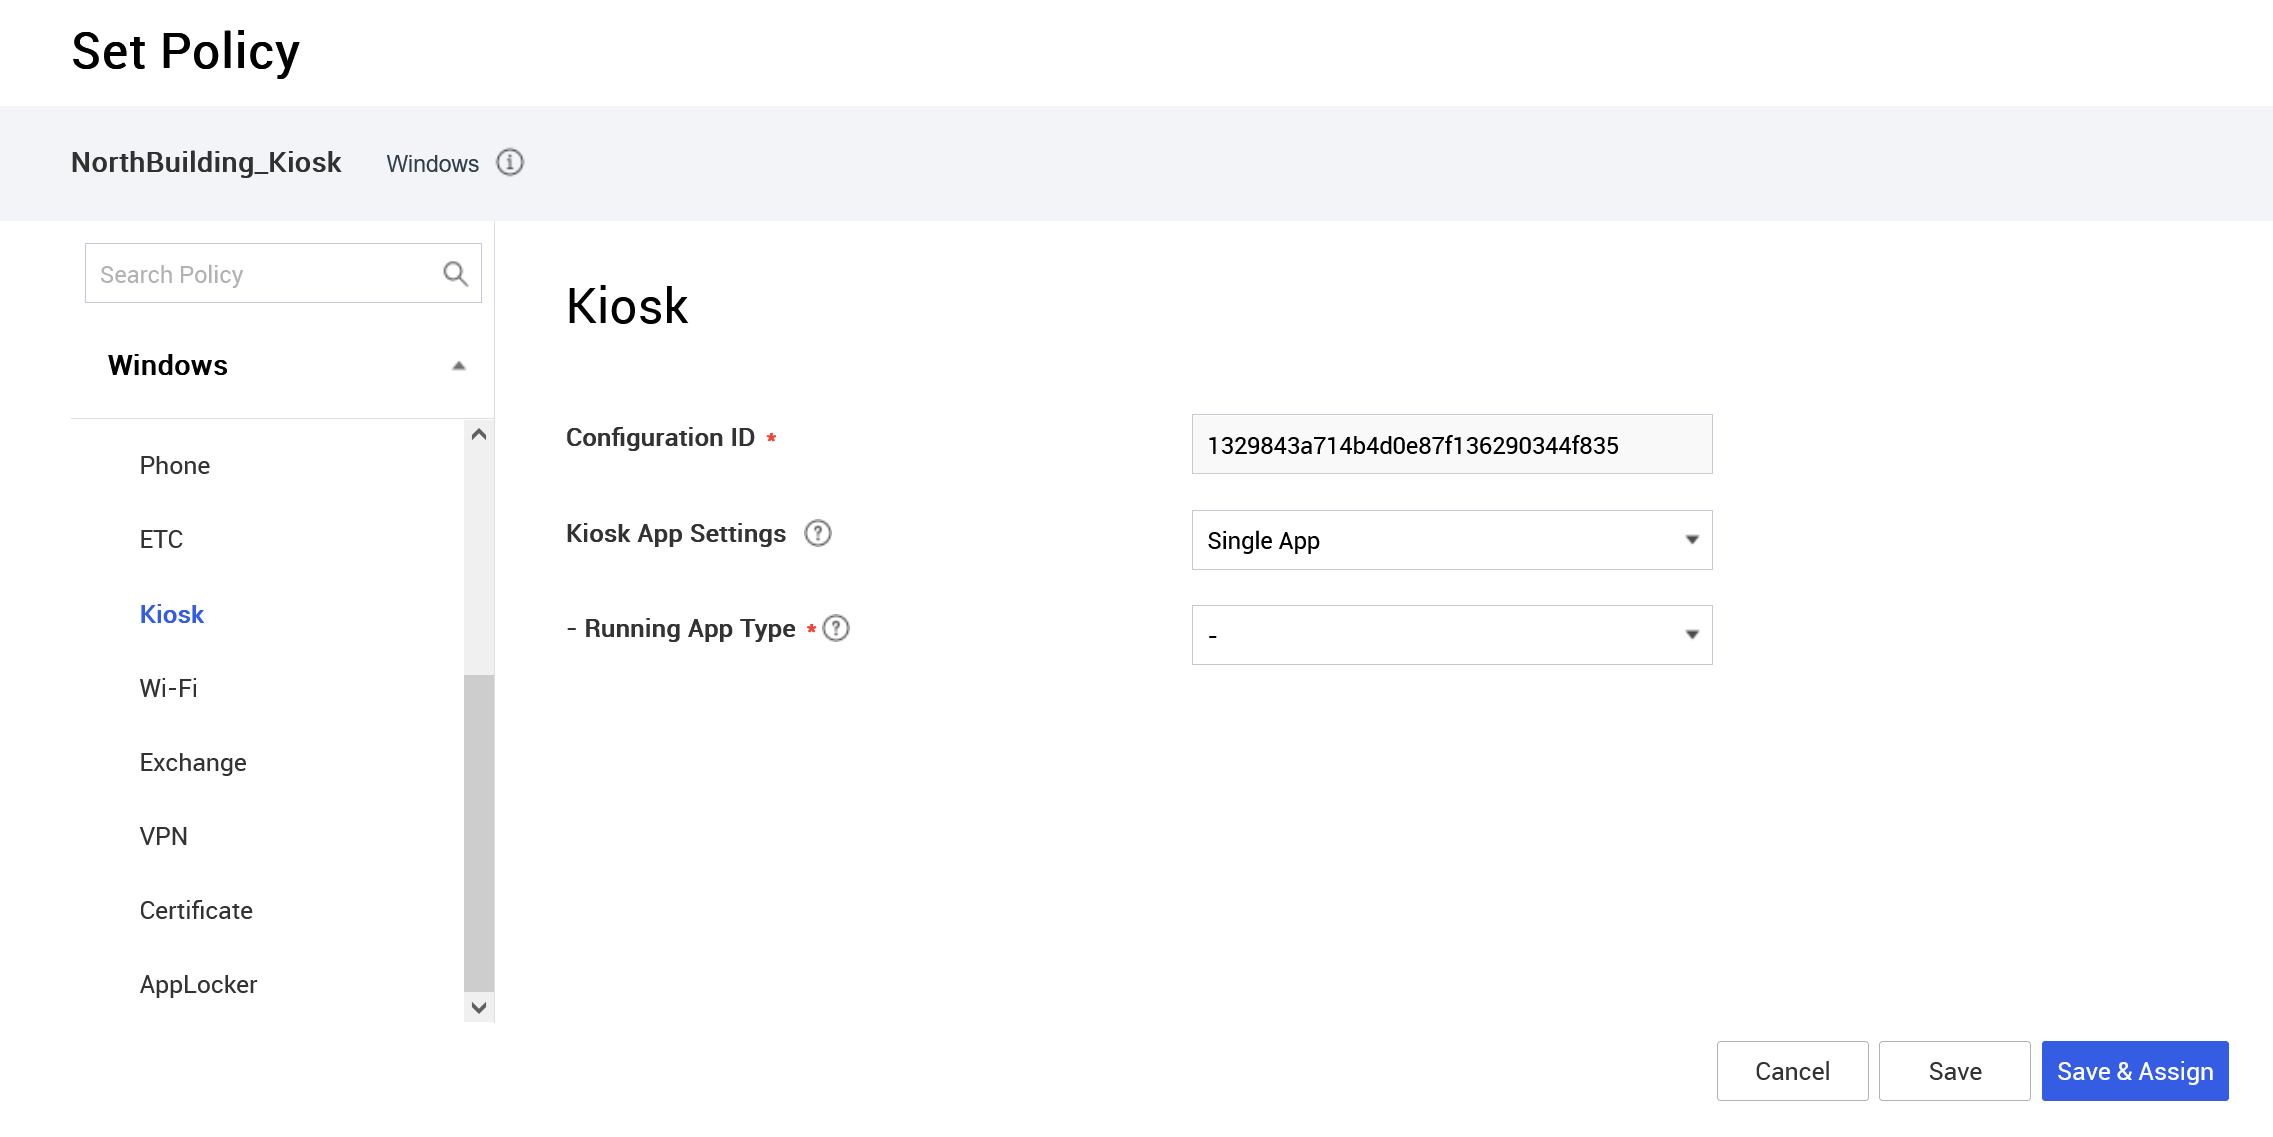Viewport: 2273px width, 1137px height.
Task: Click the Configuration ID input field
Action: [x=1451, y=445]
